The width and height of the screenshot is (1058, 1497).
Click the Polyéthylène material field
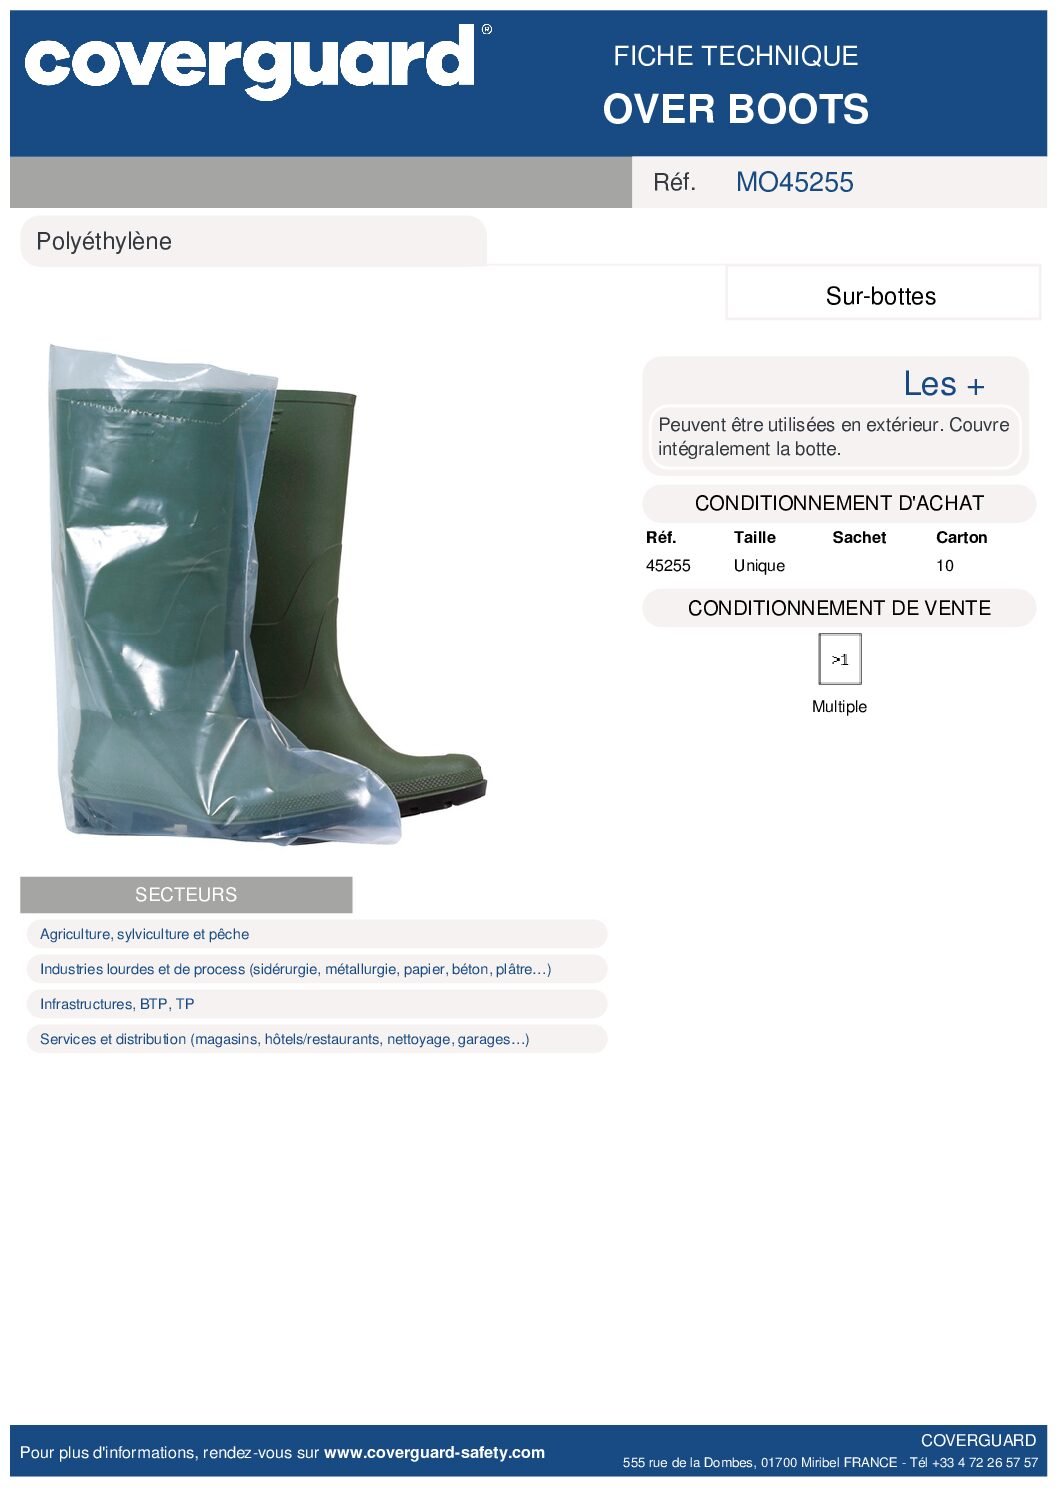tap(253, 241)
